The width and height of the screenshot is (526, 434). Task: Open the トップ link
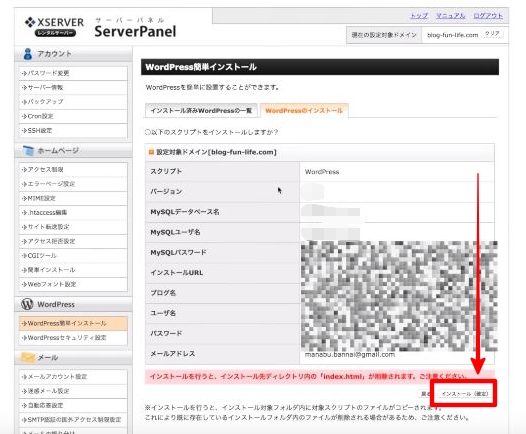tap(419, 16)
